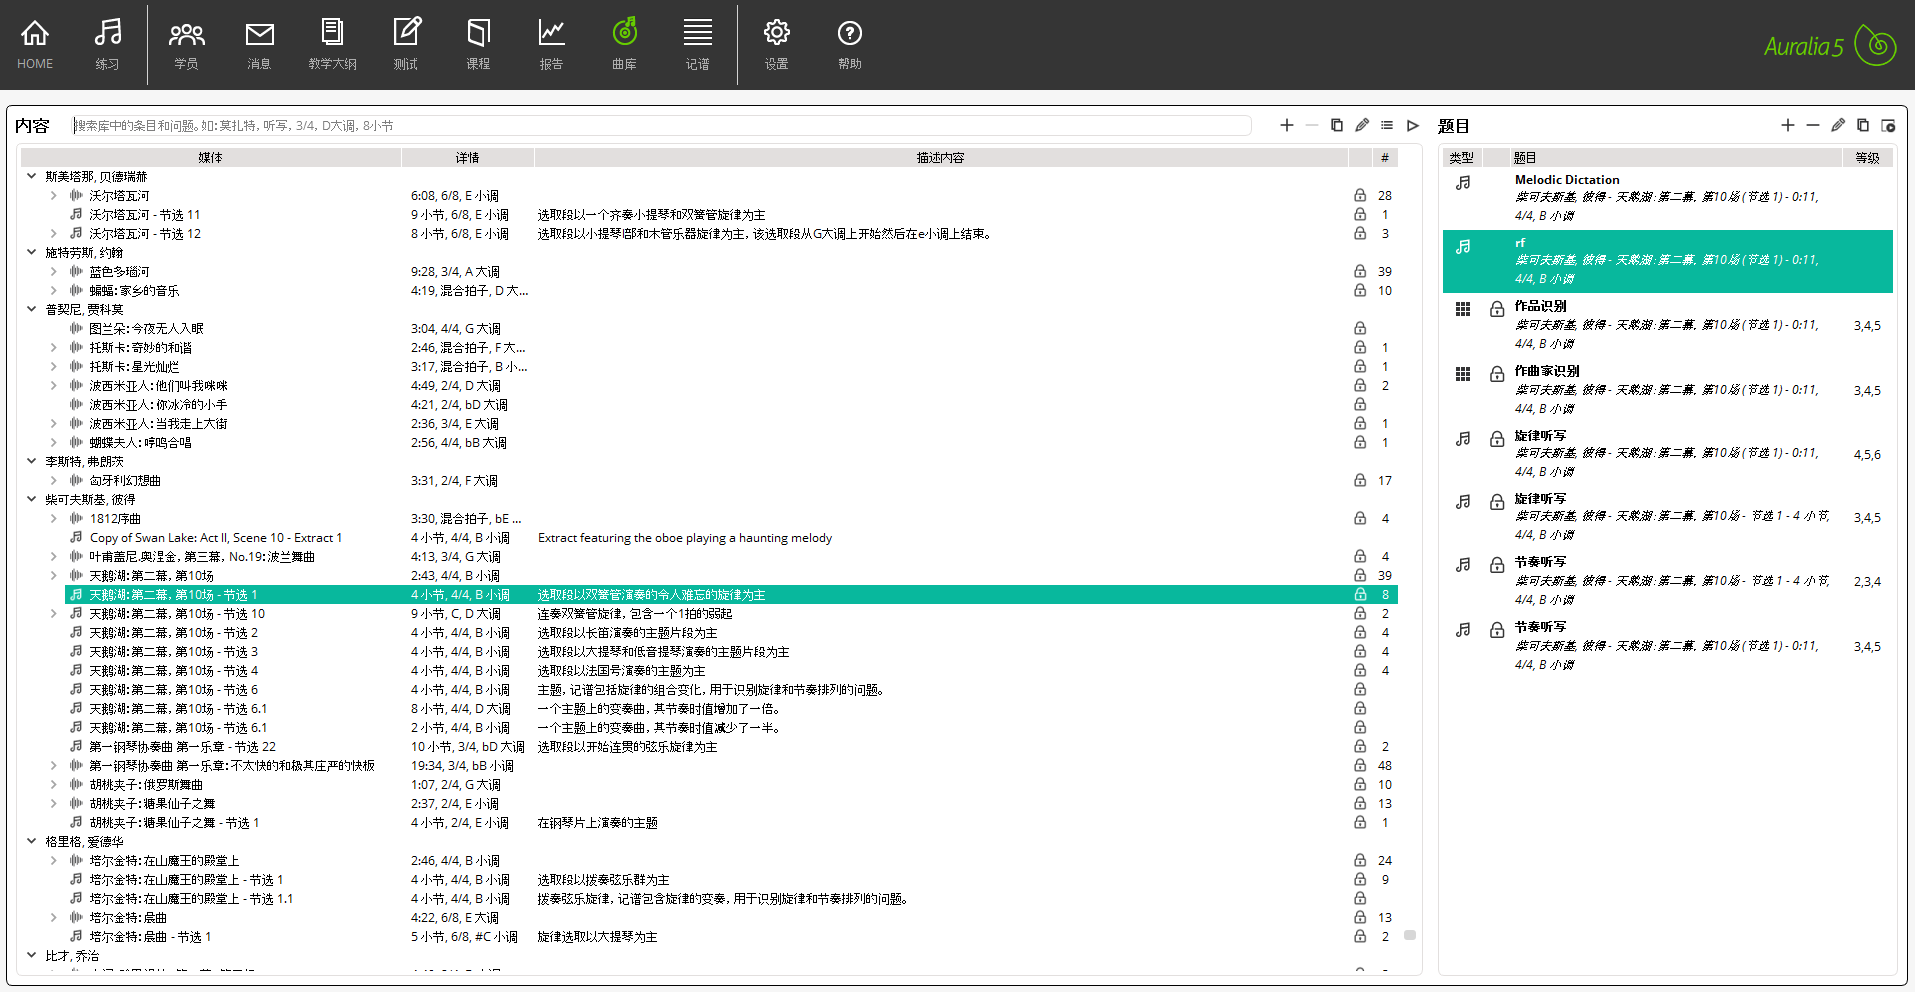This screenshot has width=1915, height=992.
Task: Open the 练习 (practice) section
Action: (108, 45)
